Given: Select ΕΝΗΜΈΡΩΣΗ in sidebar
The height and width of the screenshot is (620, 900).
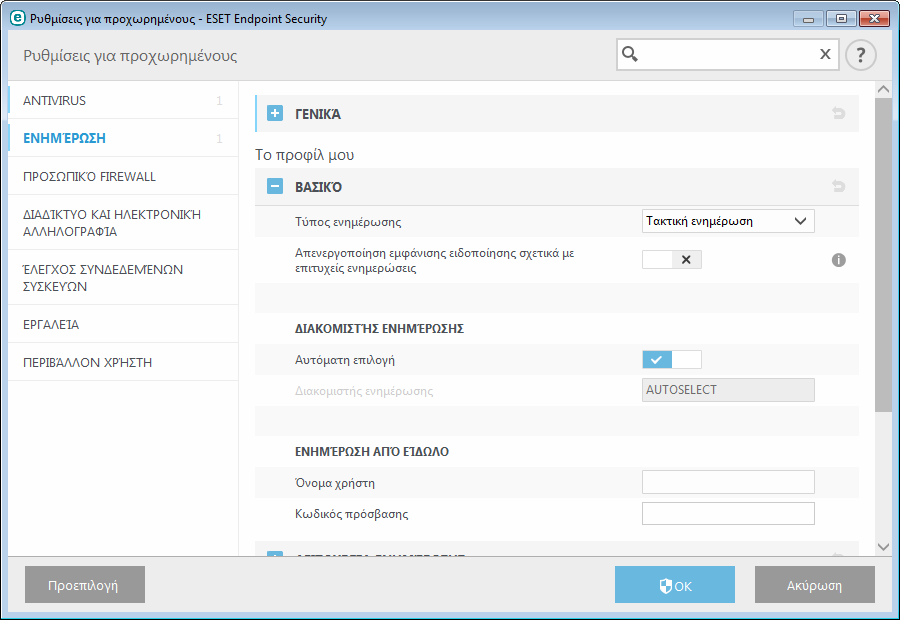Looking at the screenshot, I should click(123, 138).
